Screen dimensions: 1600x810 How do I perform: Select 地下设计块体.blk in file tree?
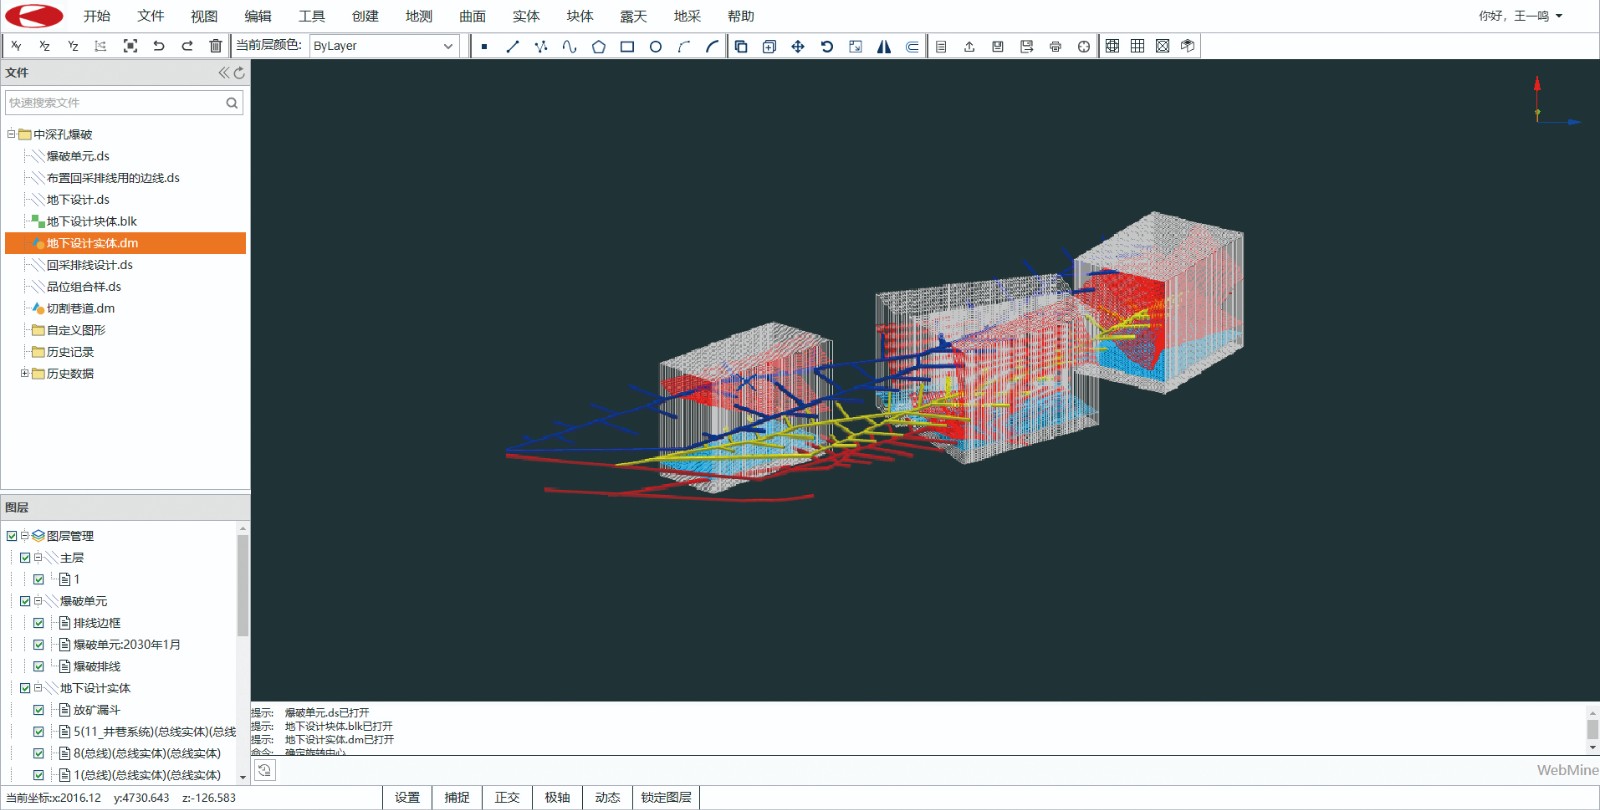[91, 221]
